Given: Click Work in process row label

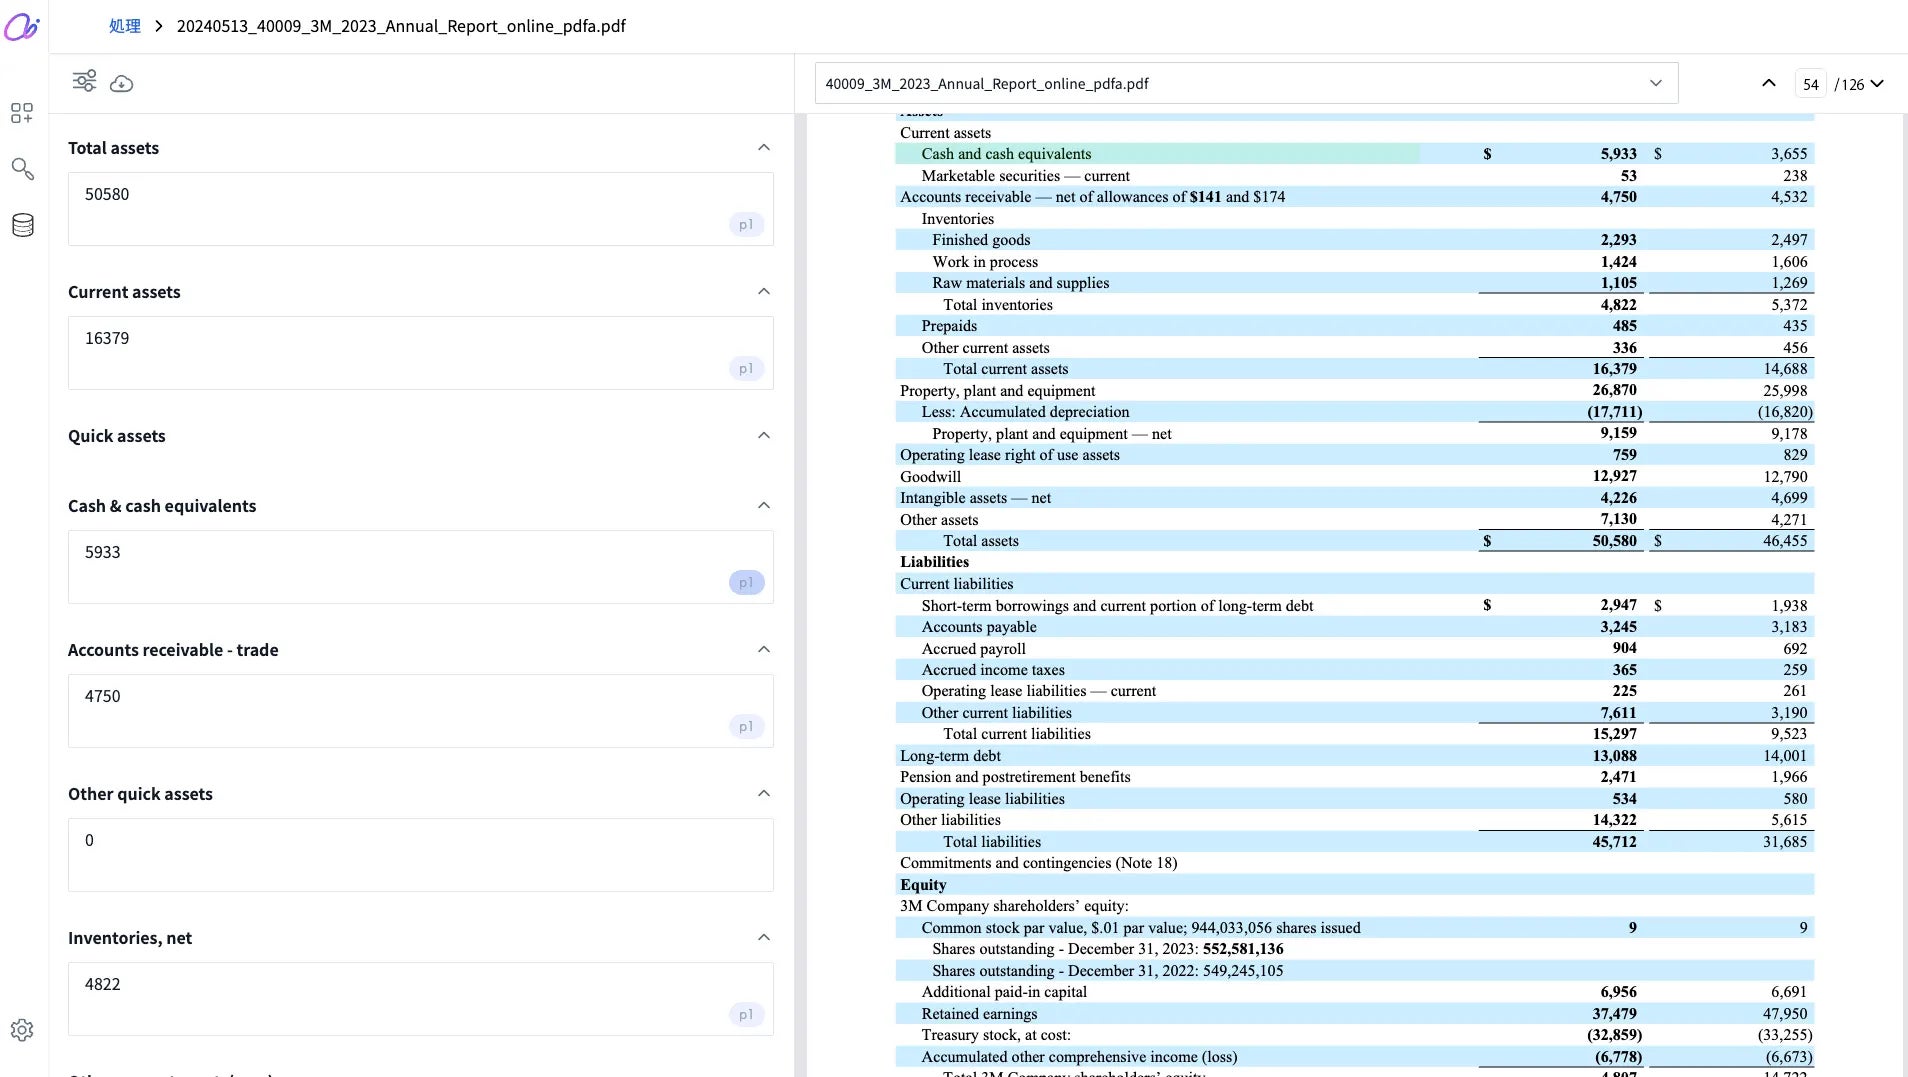Looking at the screenshot, I should [985, 262].
